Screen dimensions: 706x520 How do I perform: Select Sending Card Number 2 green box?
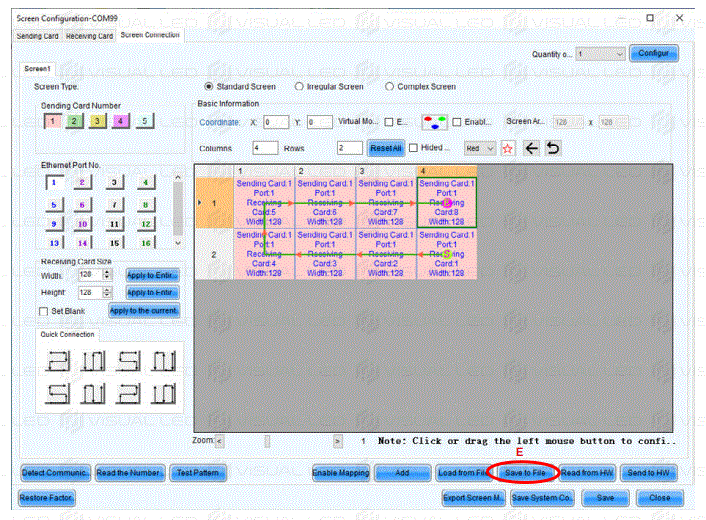(x=74, y=121)
